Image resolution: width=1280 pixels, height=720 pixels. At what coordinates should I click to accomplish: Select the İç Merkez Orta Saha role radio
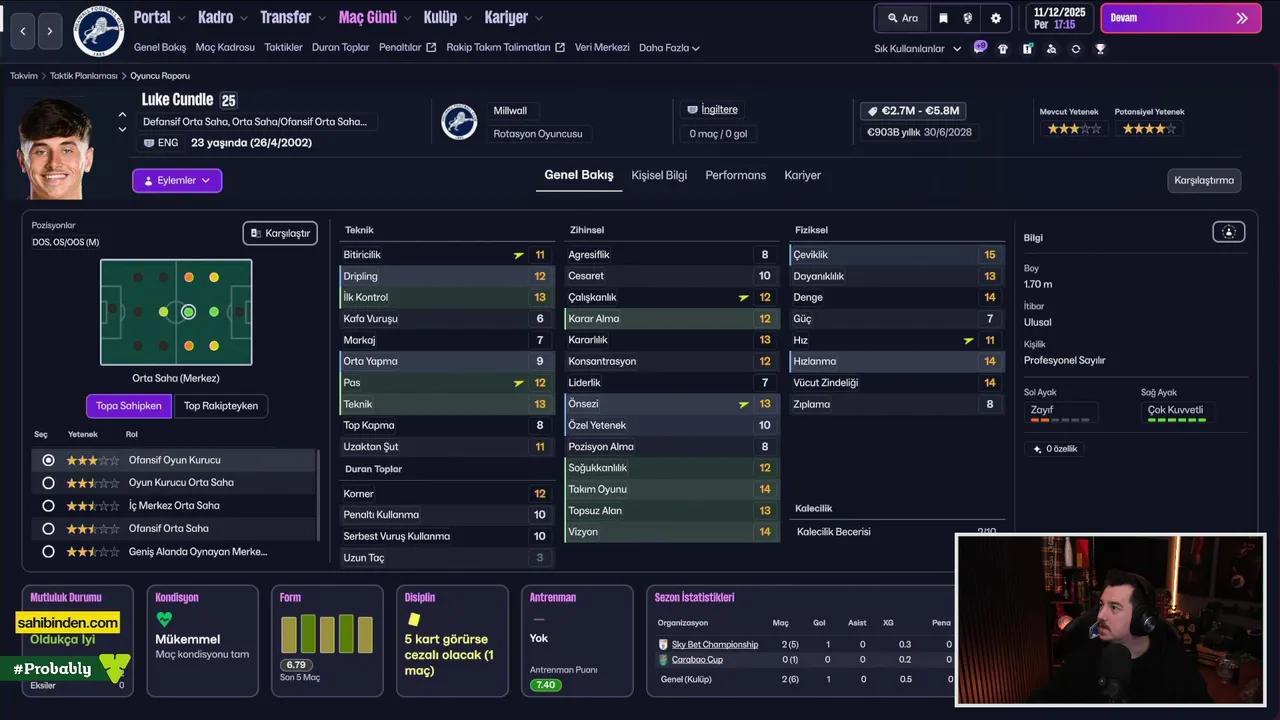[48, 506]
